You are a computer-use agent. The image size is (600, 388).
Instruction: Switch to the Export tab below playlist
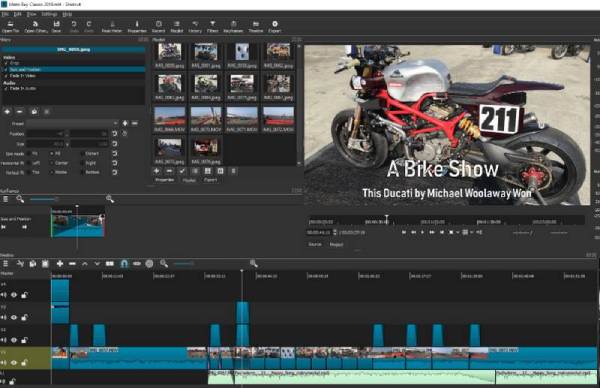pyautogui.click(x=210, y=180)
